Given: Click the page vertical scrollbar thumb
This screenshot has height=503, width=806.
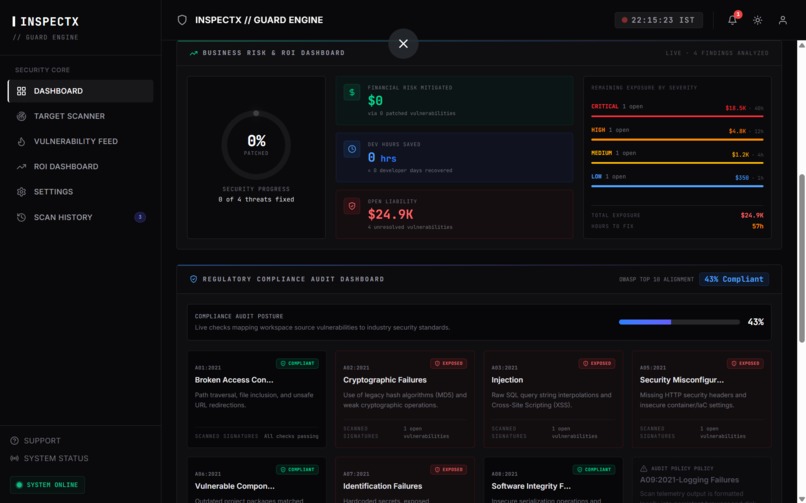Looking at the screenshot, I should [801, 258].
